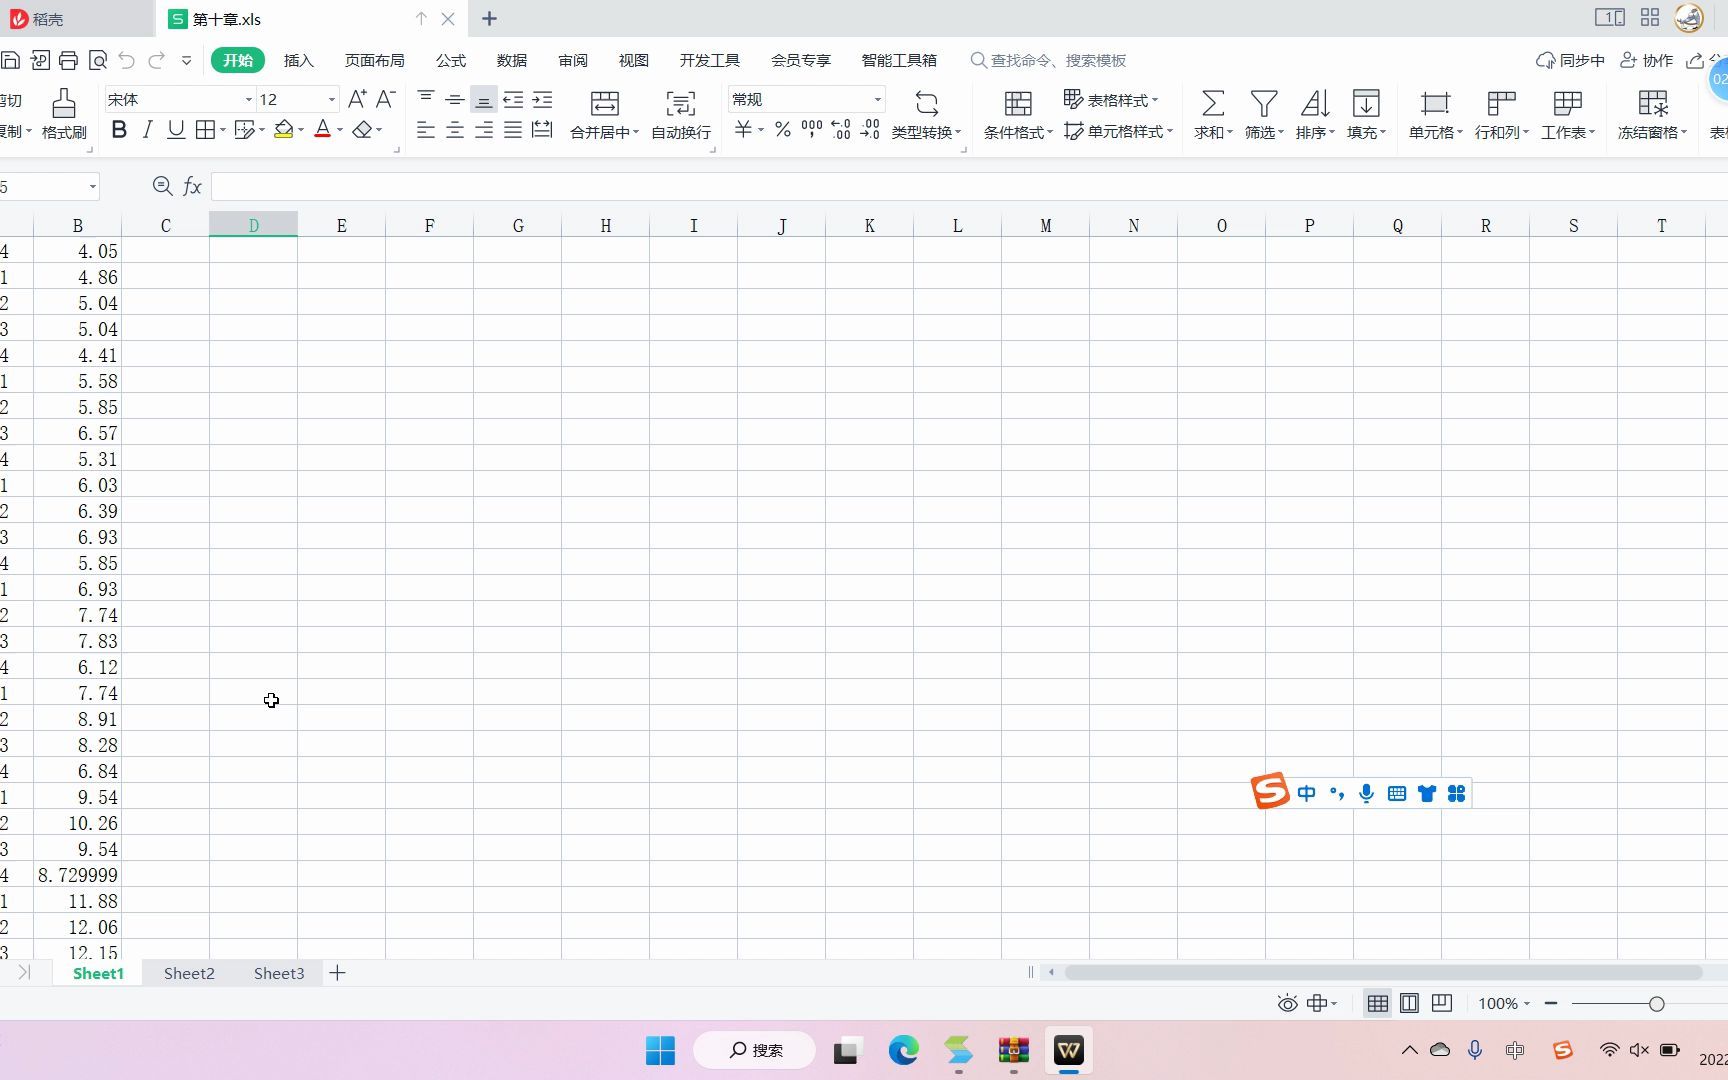
Task: Click the Format Painter (格式刷) icon
Action: coord(64,104)
